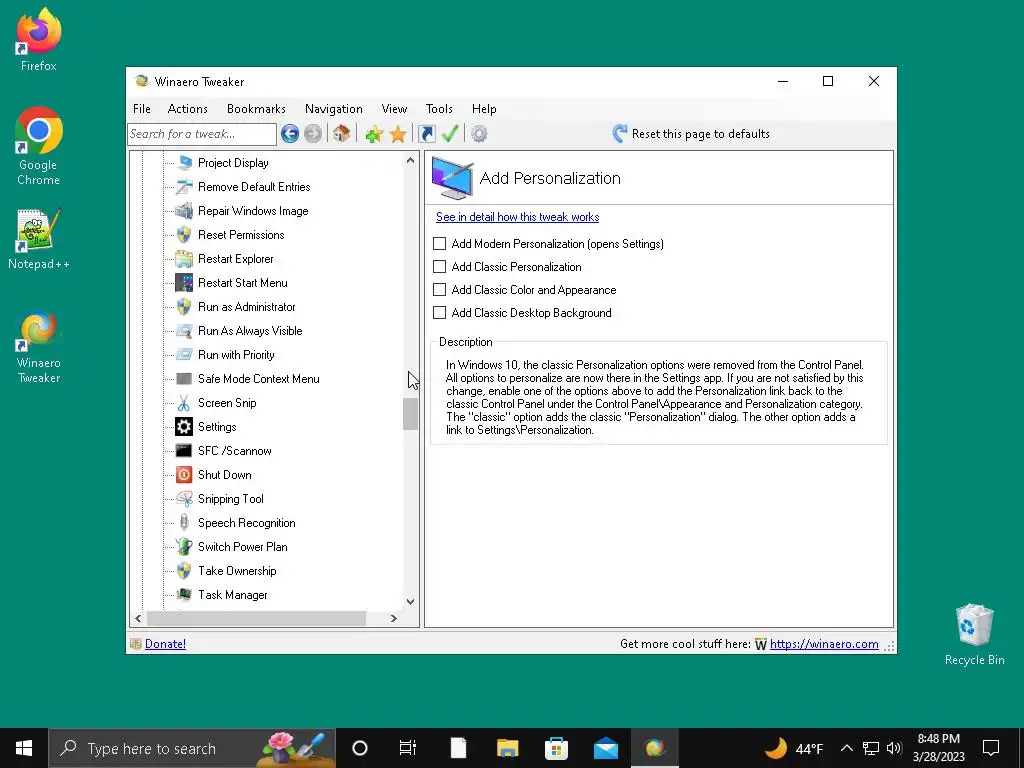Add this page to bookmarks icon
Viewport: 1024px width, 768px height.
click(x=374, y=134)
